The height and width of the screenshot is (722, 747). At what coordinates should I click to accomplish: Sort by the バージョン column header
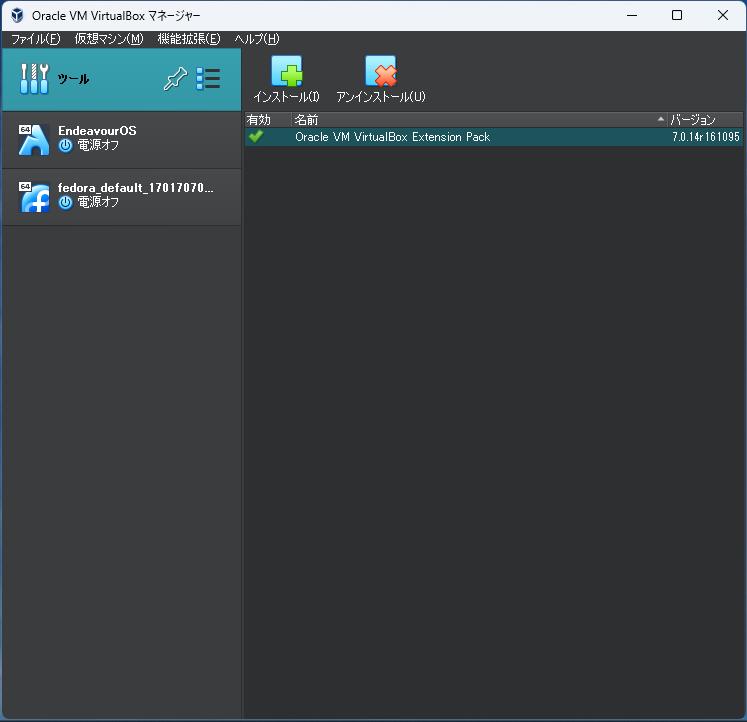coord(705,120)
